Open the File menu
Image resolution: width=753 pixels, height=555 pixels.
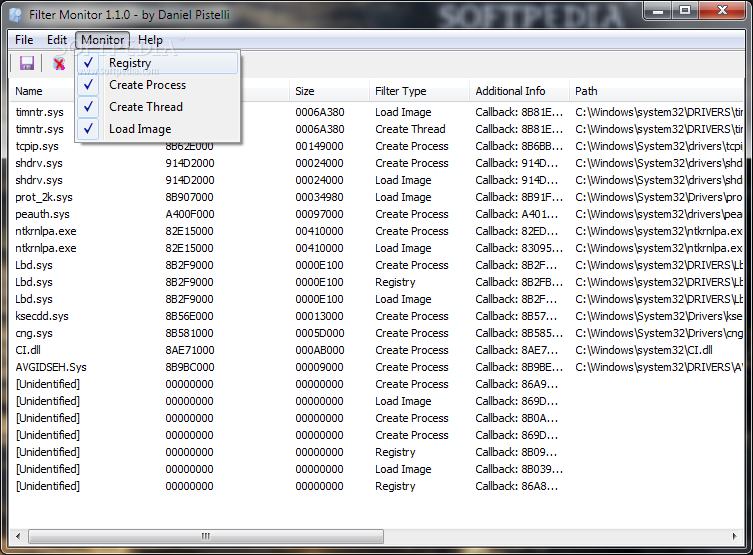(x=24, y=40)
